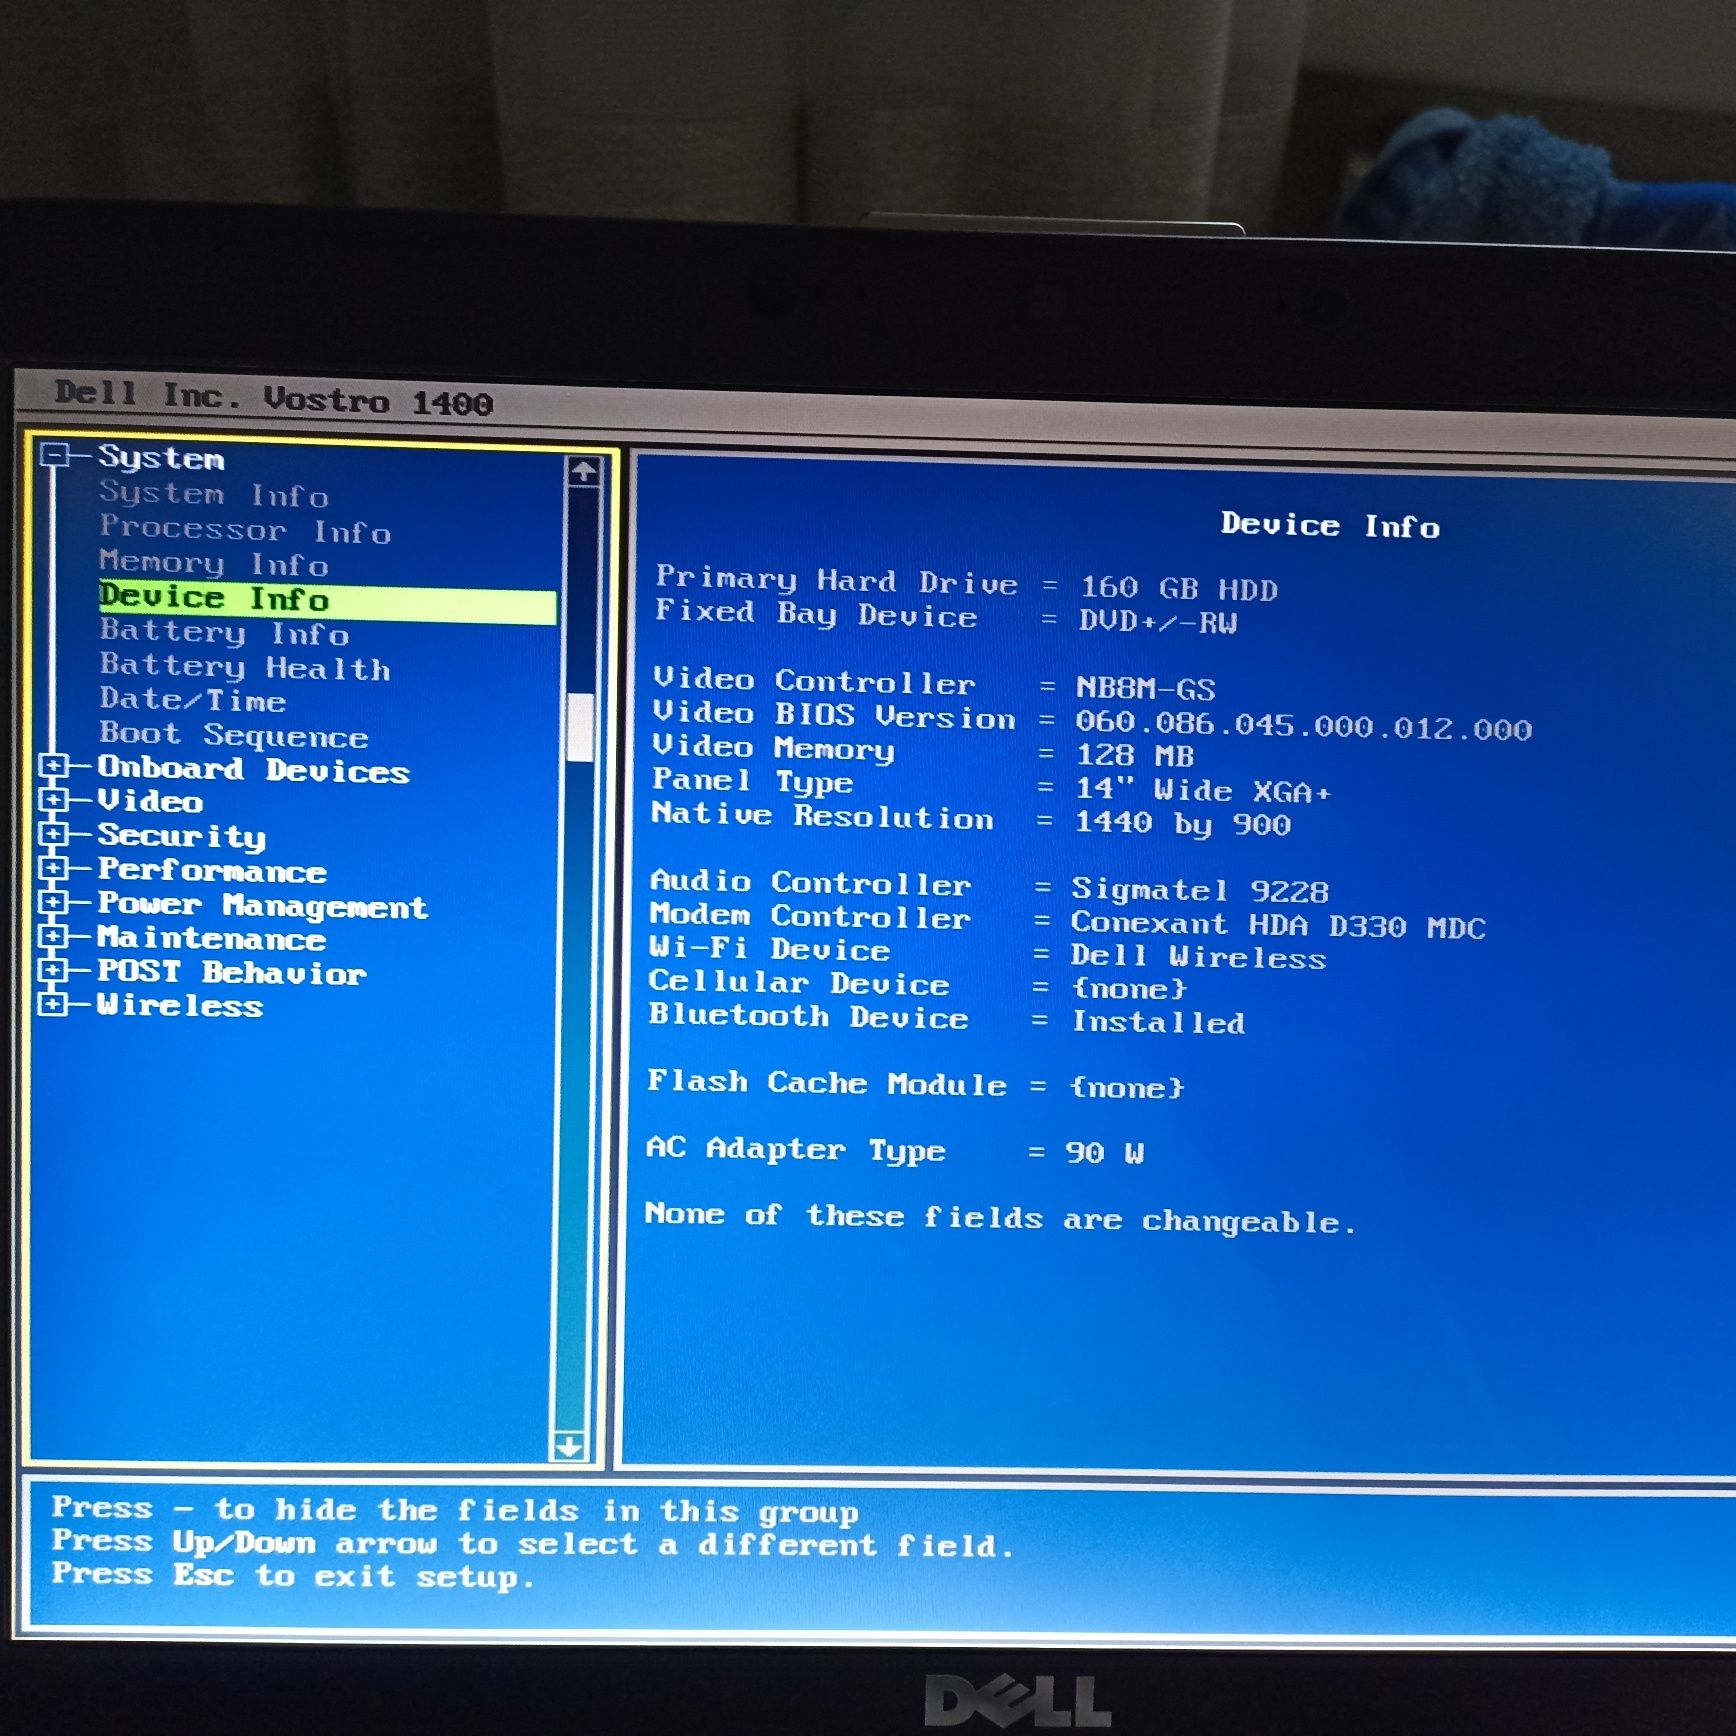Click the Bluetooth 'Installed' value
This screenshot has height=1736, width=1736.
coord(1159,1021)
